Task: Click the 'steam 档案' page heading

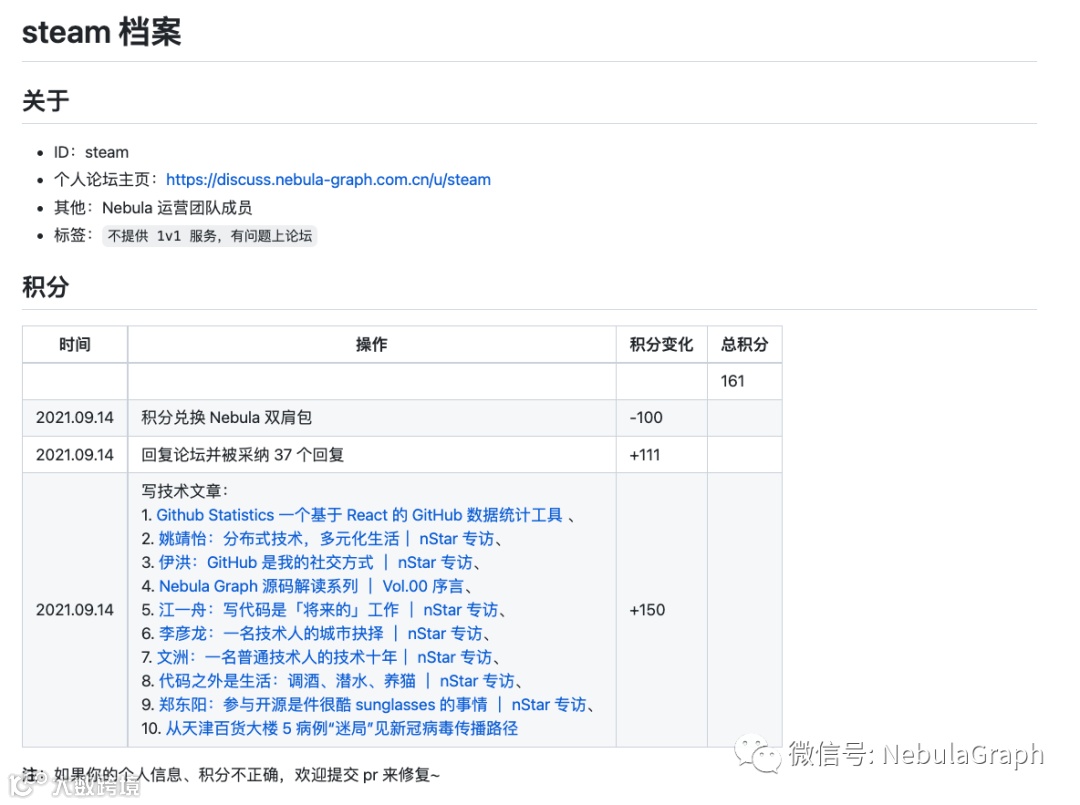Action: pos(102,32)
